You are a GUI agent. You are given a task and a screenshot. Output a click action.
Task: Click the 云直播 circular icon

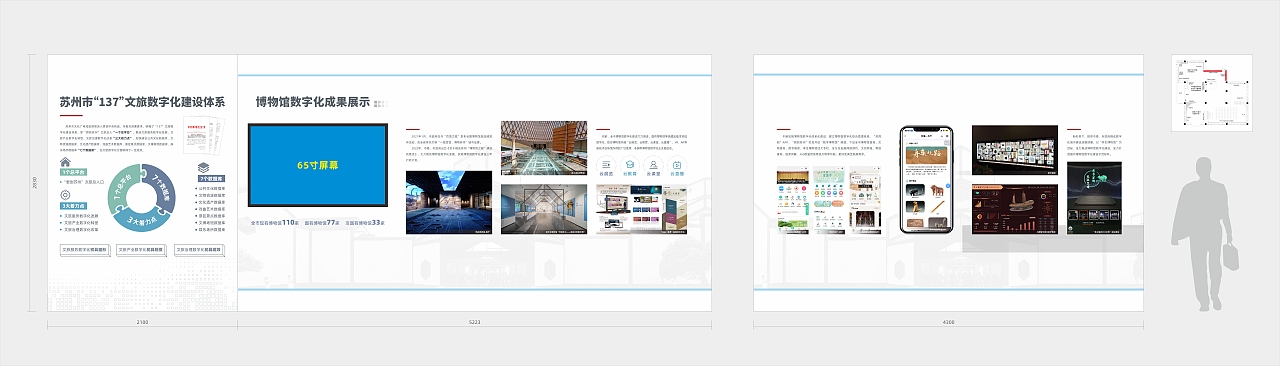(678, 164)
